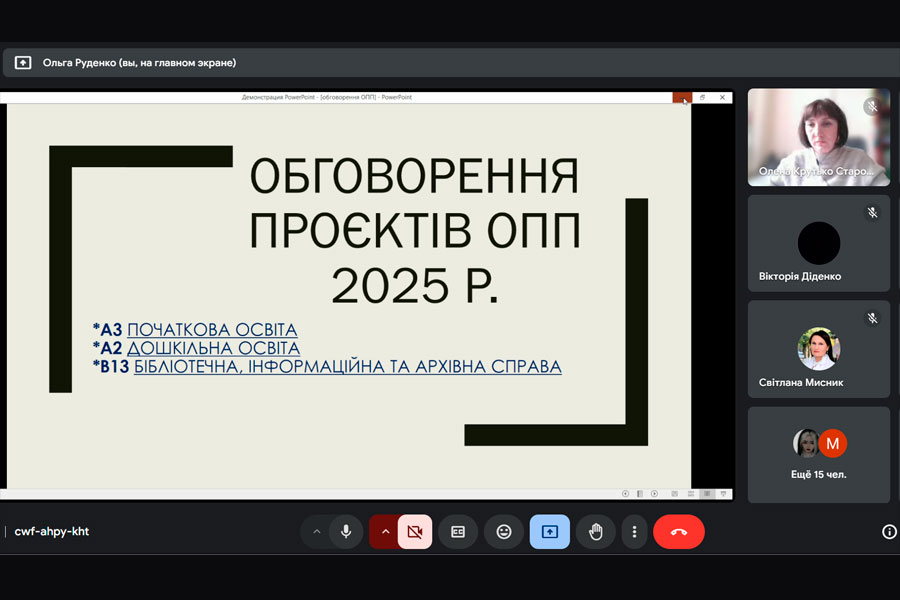The width and height of the screenshot is (900, 600).
Task: Mute the microphone in the call bar
Action: [346, 532]
